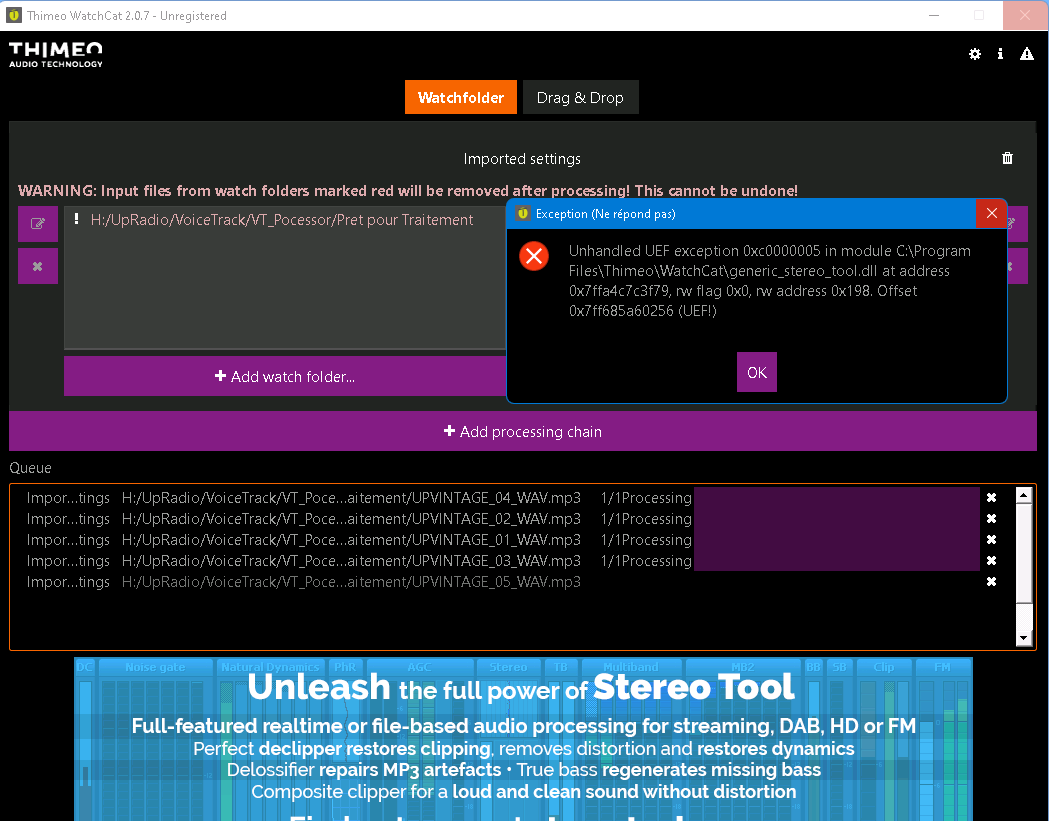Remove UPVINTAGE_05_WAV.mp3 from the queue
1049x821 pixels.
click(x=991, y=581)
